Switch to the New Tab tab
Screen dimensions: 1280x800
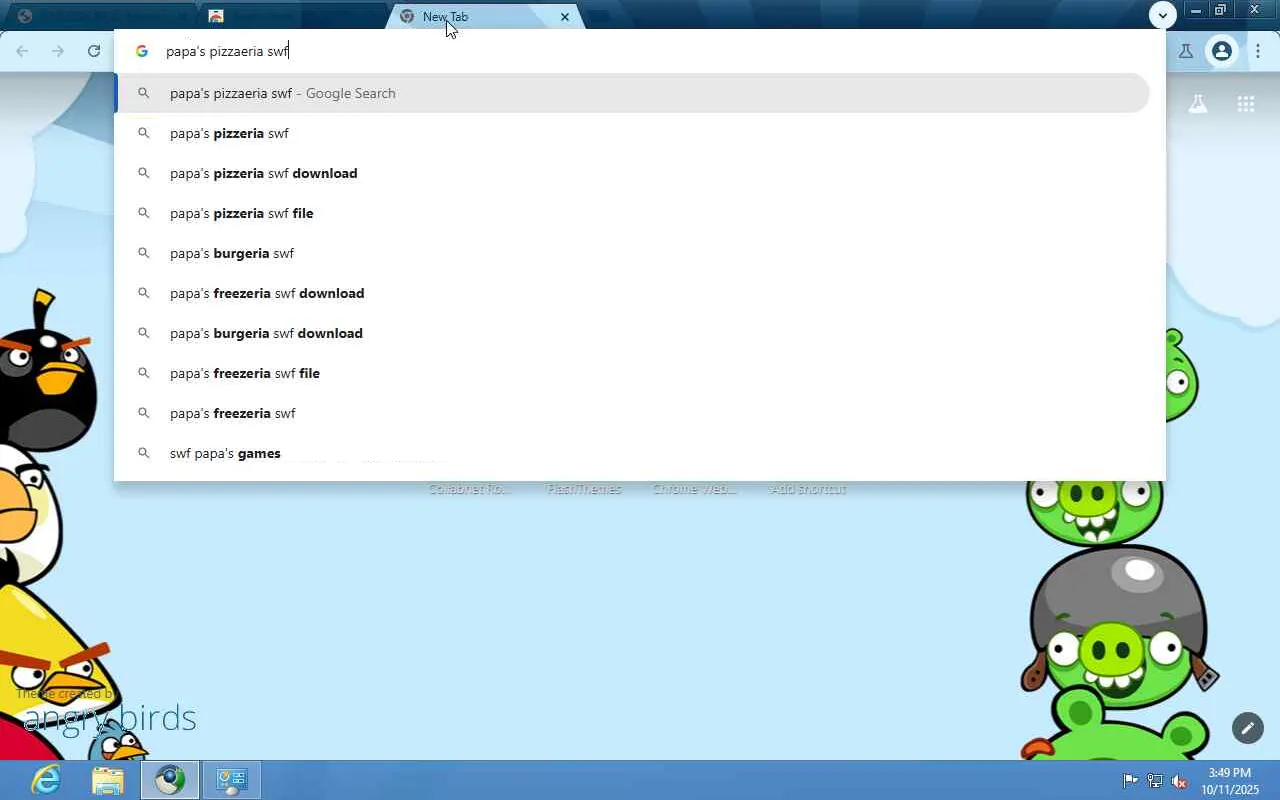point(484,16)
